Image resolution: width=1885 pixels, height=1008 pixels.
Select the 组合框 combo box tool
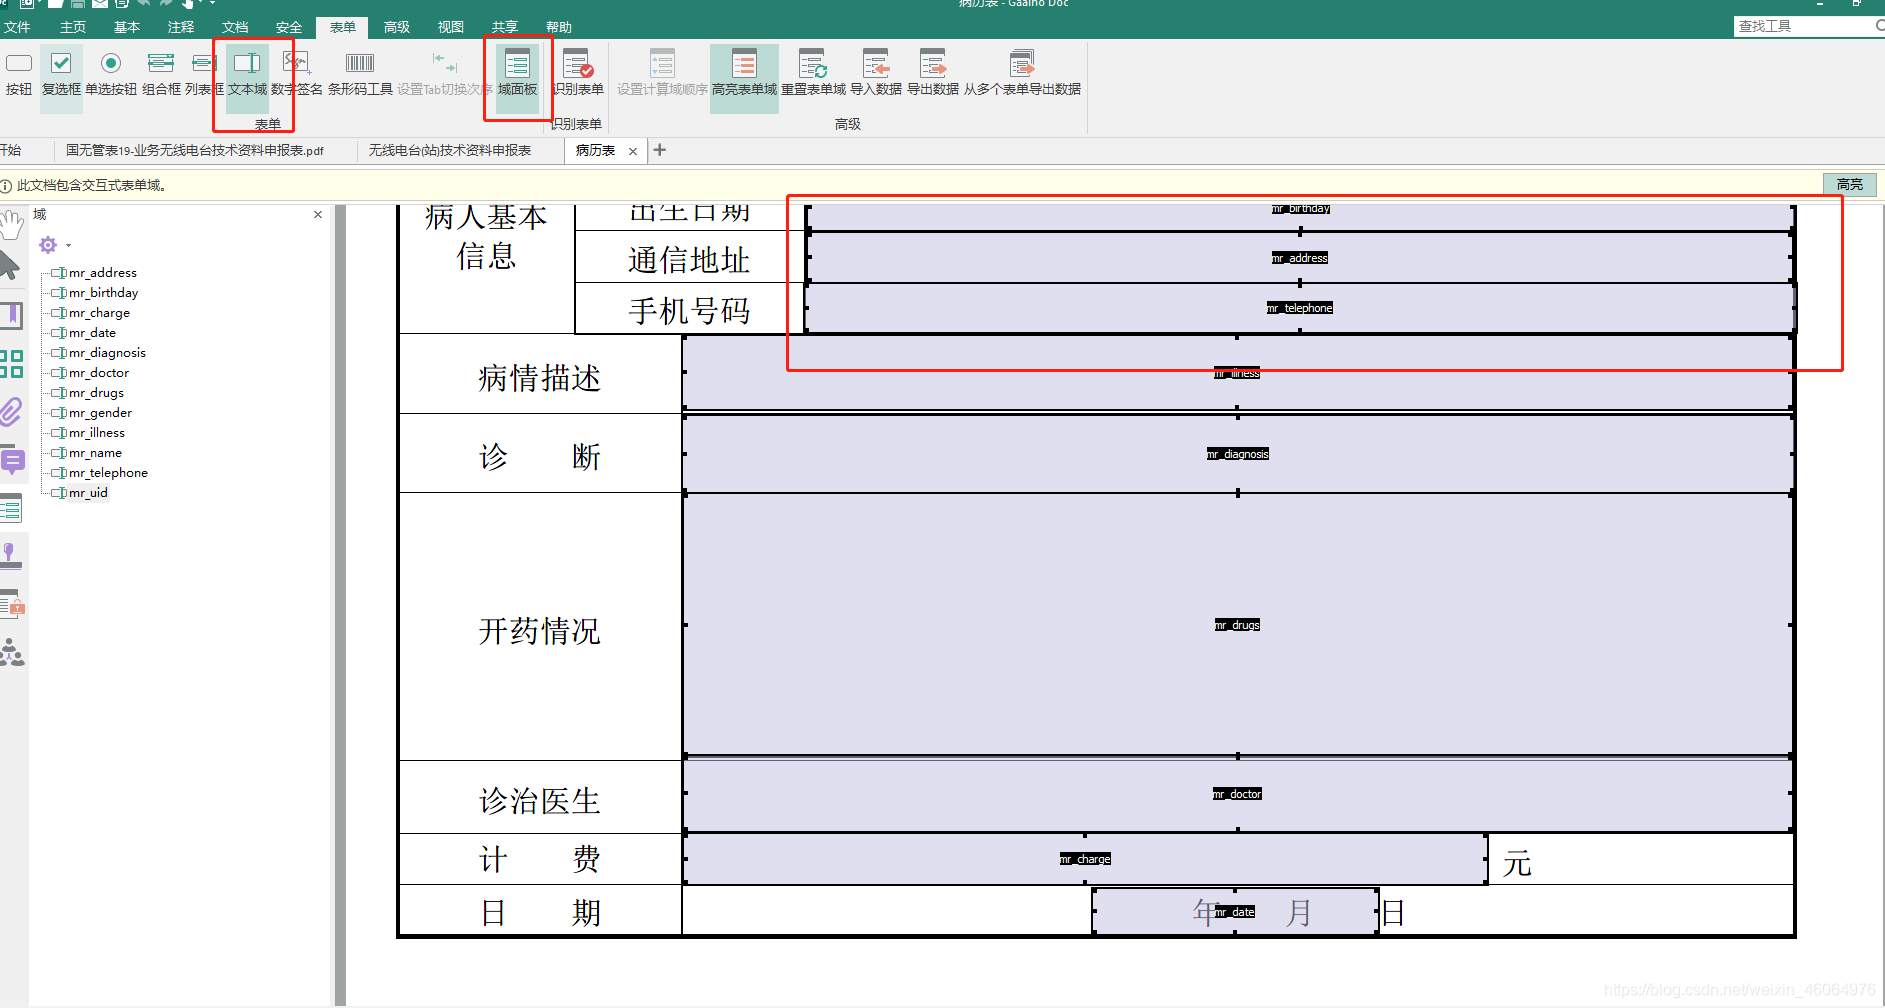click(161, 75)
